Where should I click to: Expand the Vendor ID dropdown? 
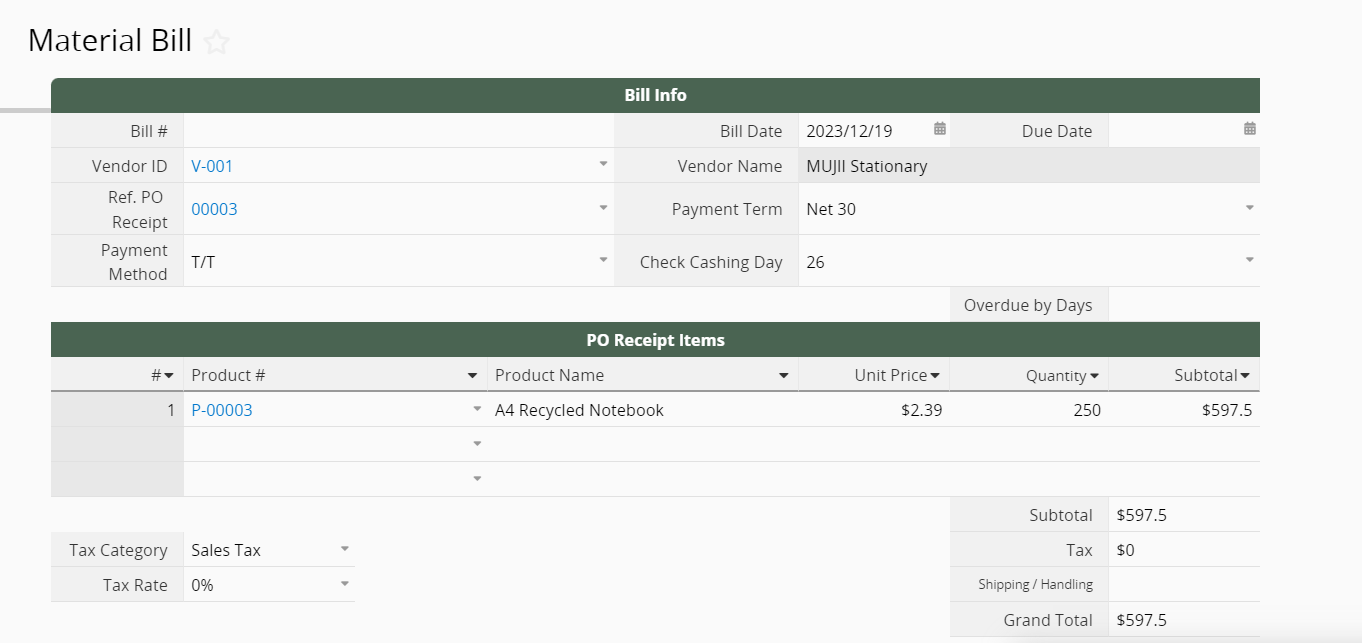coord(603,164)
